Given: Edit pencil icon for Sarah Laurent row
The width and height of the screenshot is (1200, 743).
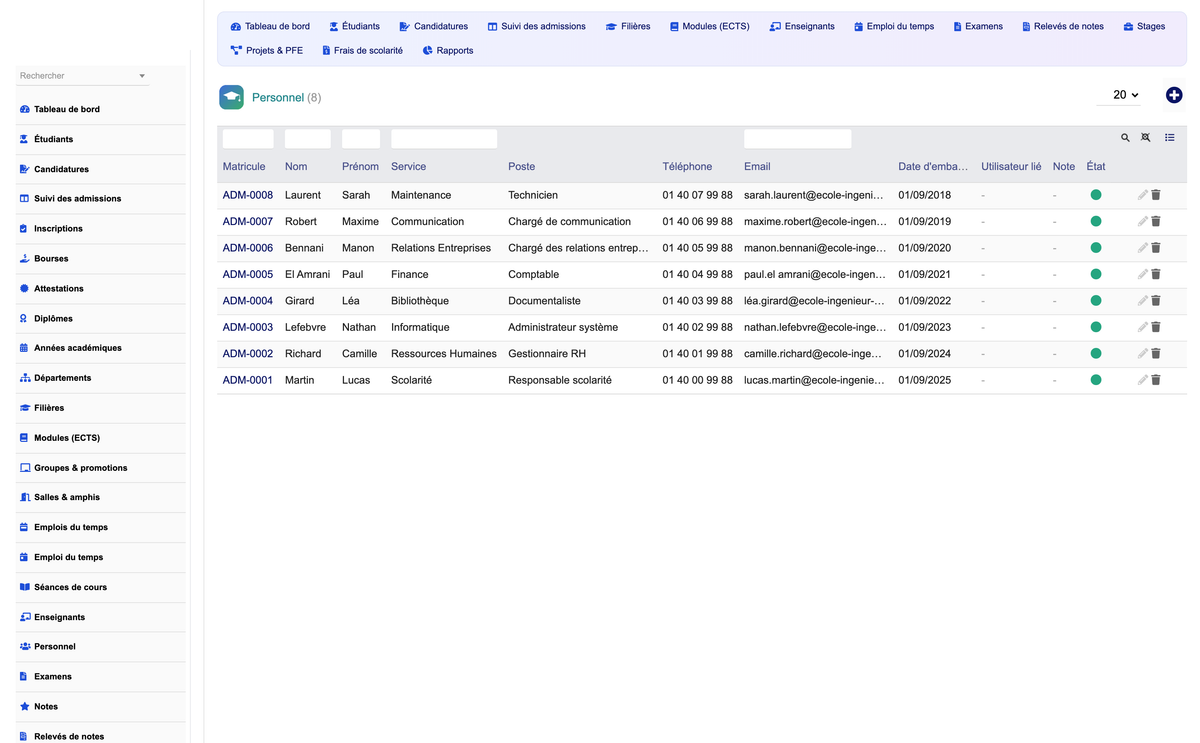Looking at the screenshot, I should pyautogui.click(x=1142, y=195).
